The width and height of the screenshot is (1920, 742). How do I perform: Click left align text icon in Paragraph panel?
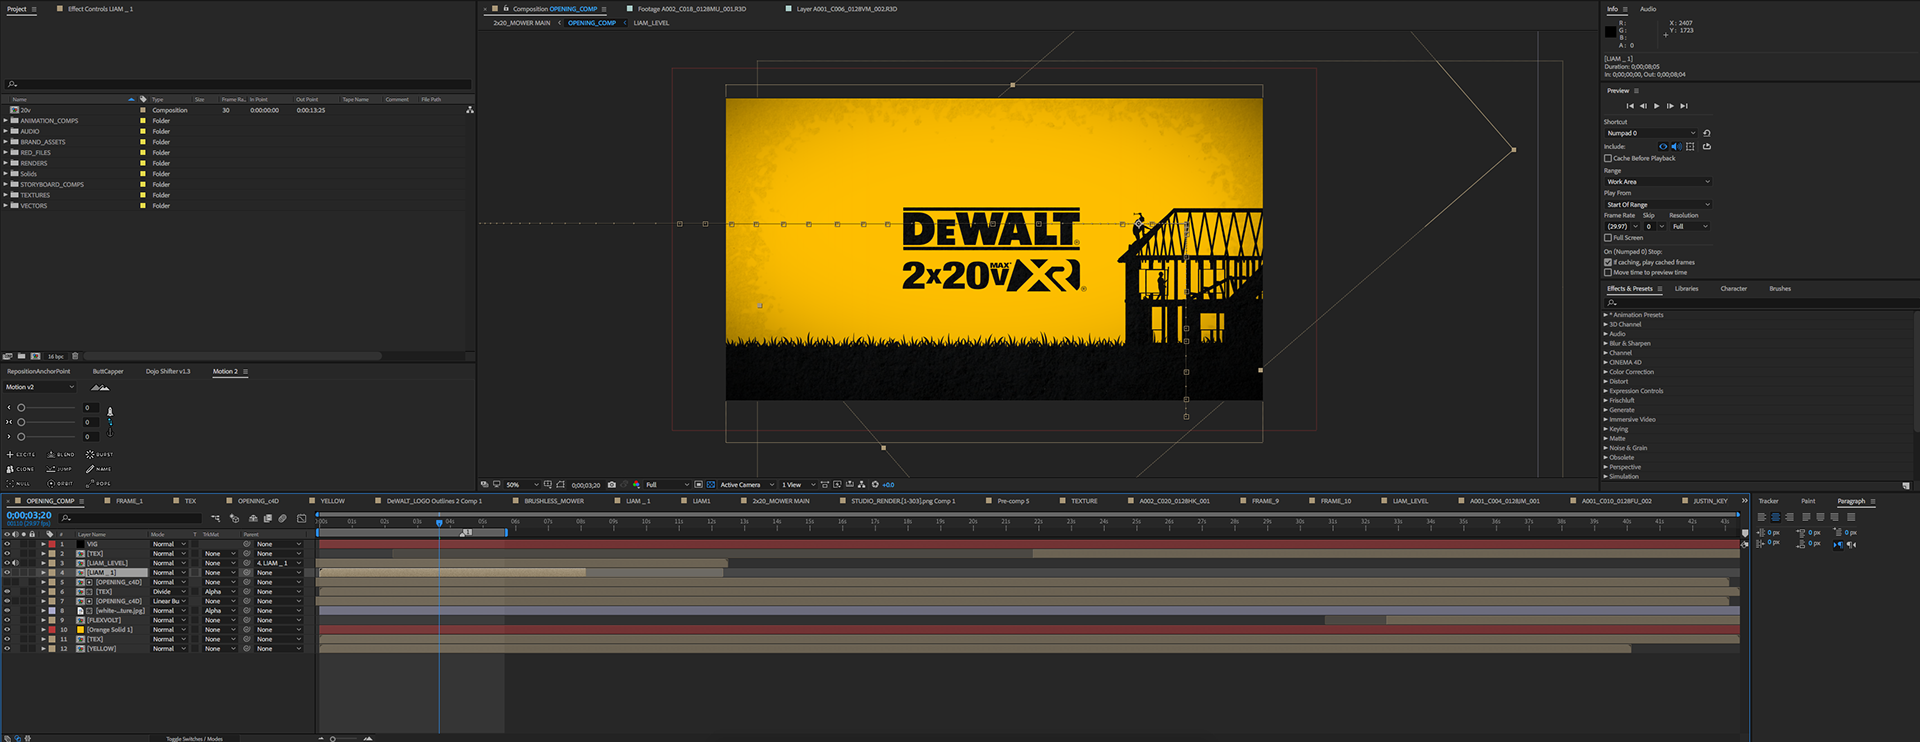(1762, 517)
